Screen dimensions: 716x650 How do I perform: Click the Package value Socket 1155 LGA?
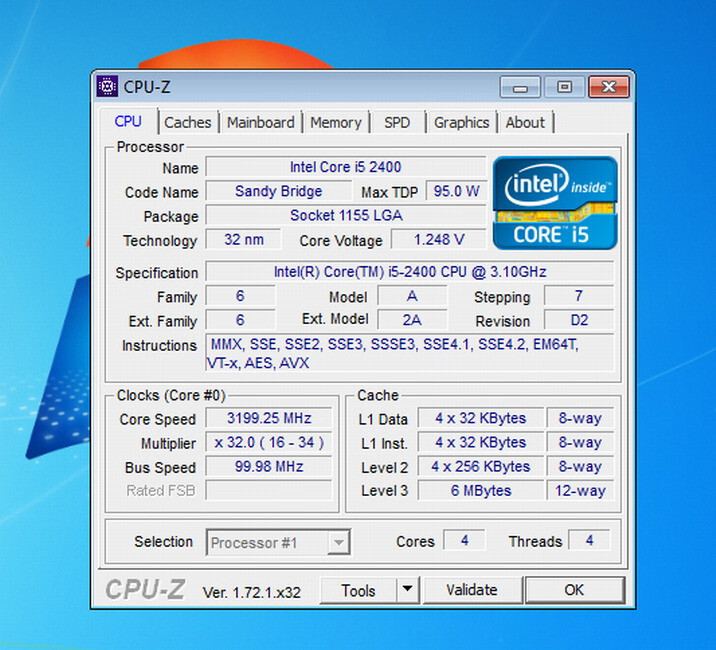(346, 215)
